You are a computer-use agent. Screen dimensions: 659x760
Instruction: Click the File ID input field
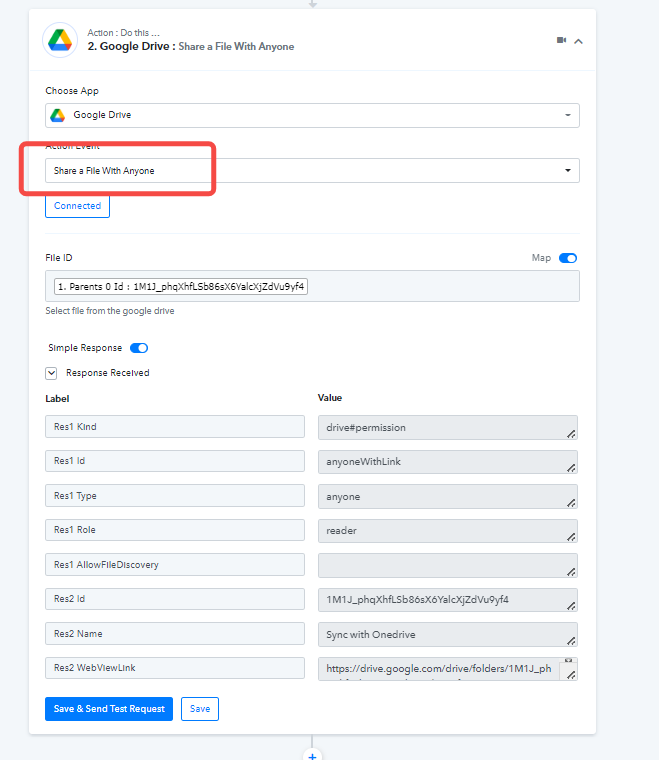[313, 286]
